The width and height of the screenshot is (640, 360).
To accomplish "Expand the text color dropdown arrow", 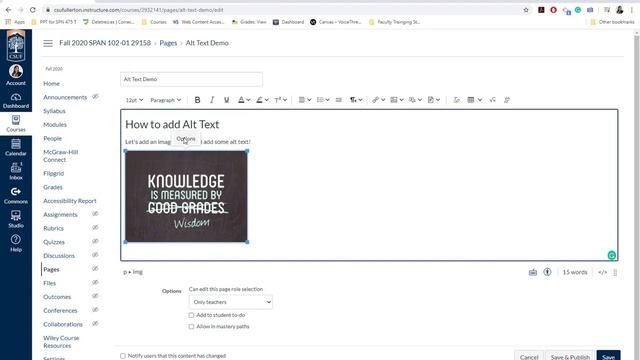I will coord(248,100).
